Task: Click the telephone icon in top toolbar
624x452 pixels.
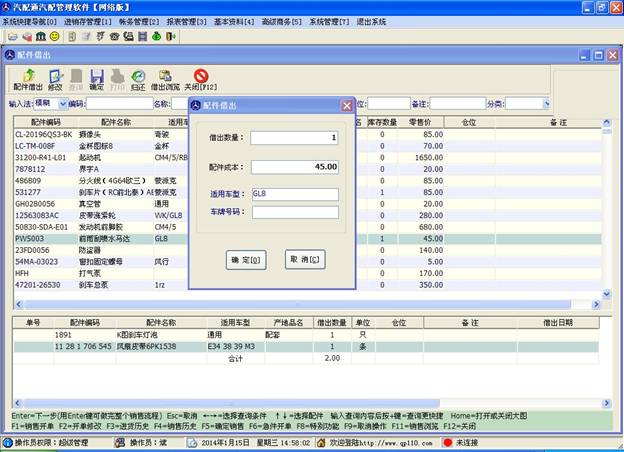Action: click(x=114, y=36)
